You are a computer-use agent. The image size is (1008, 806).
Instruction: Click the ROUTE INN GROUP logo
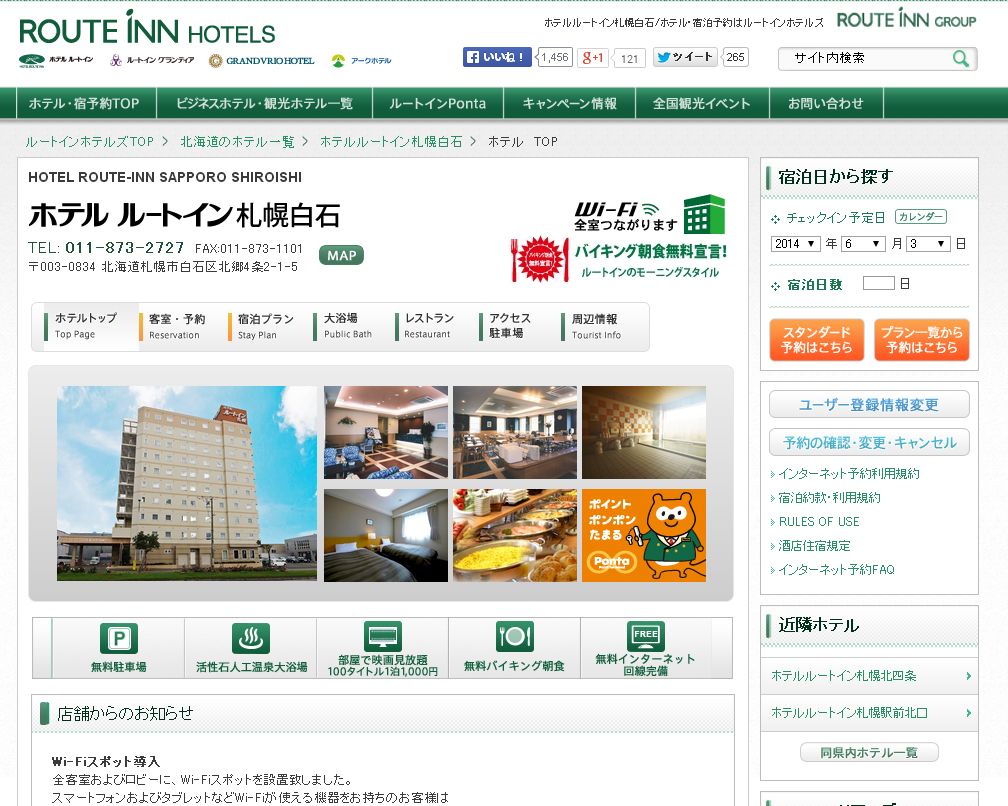point(906,19)
